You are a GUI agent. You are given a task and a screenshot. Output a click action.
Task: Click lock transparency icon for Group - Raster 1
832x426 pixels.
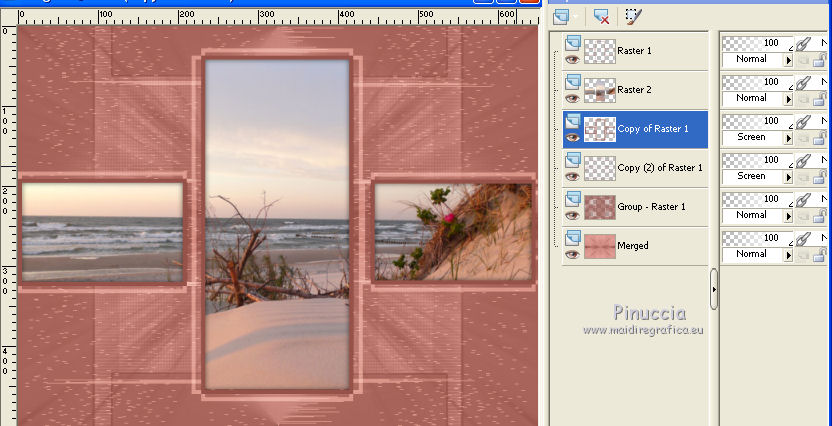(820, 215)
